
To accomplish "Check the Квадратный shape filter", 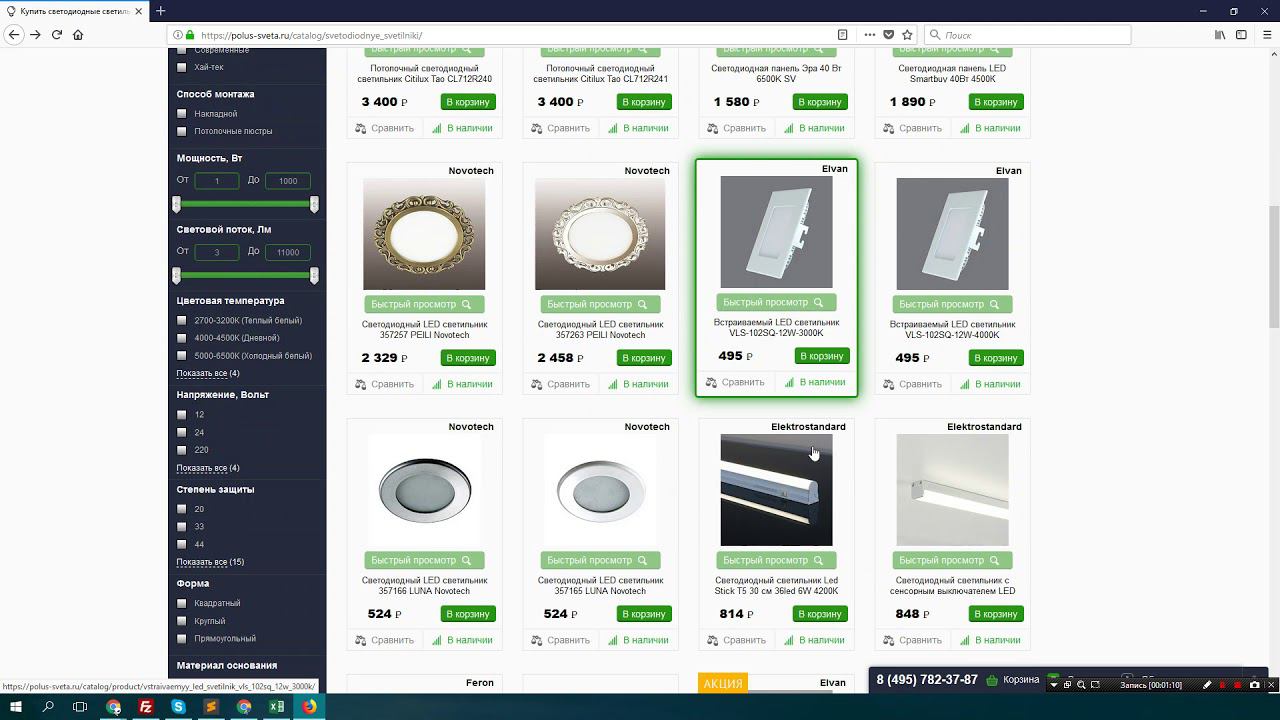I will 182,603.
